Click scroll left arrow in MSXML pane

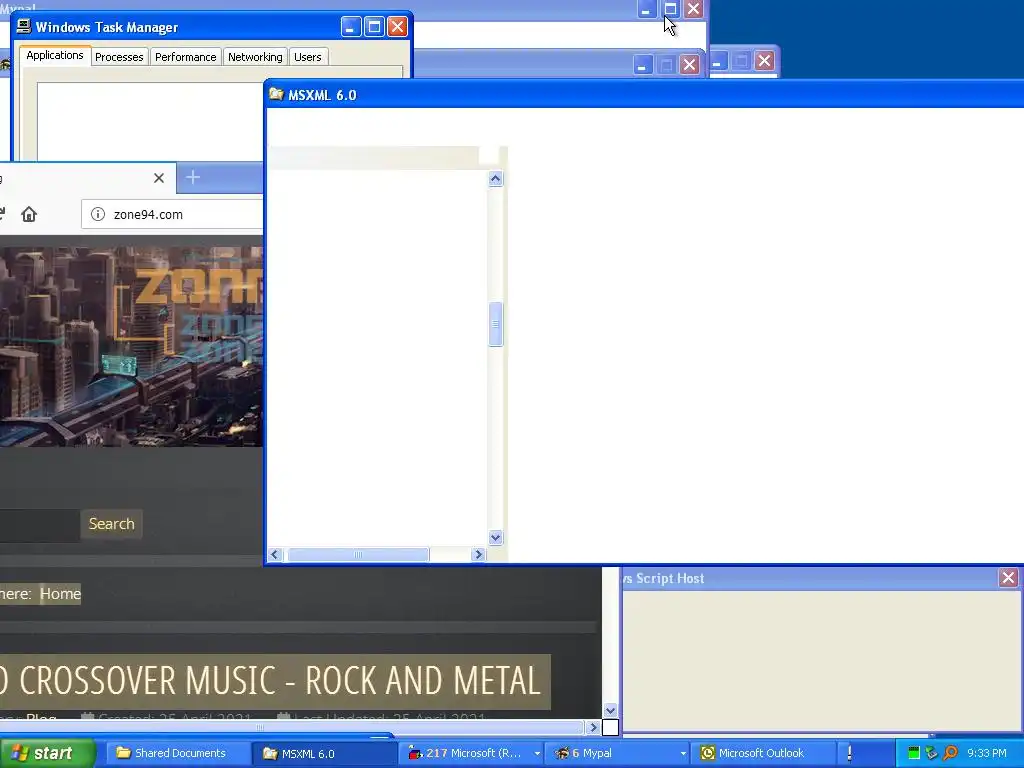(275, 554)
